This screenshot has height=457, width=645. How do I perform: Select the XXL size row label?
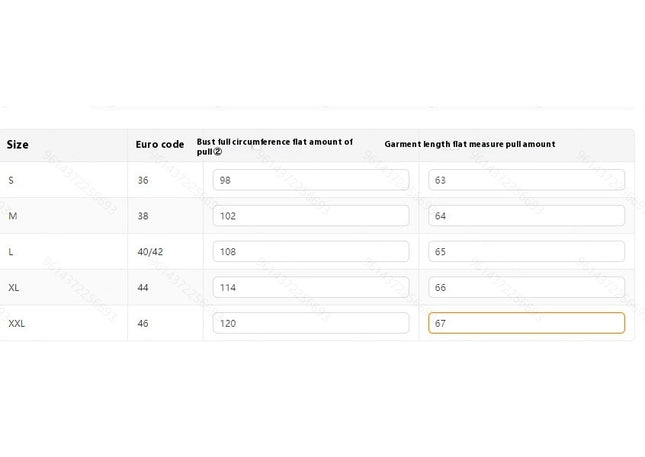[16, 323]
